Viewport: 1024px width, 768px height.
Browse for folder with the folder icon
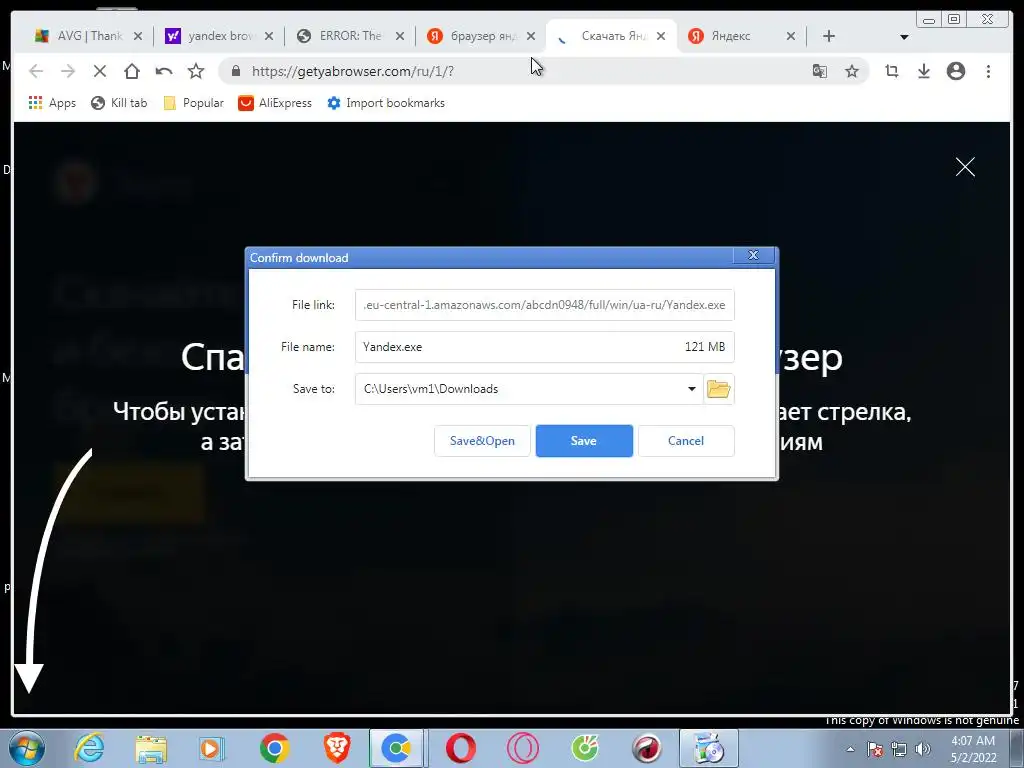point(718,389)
